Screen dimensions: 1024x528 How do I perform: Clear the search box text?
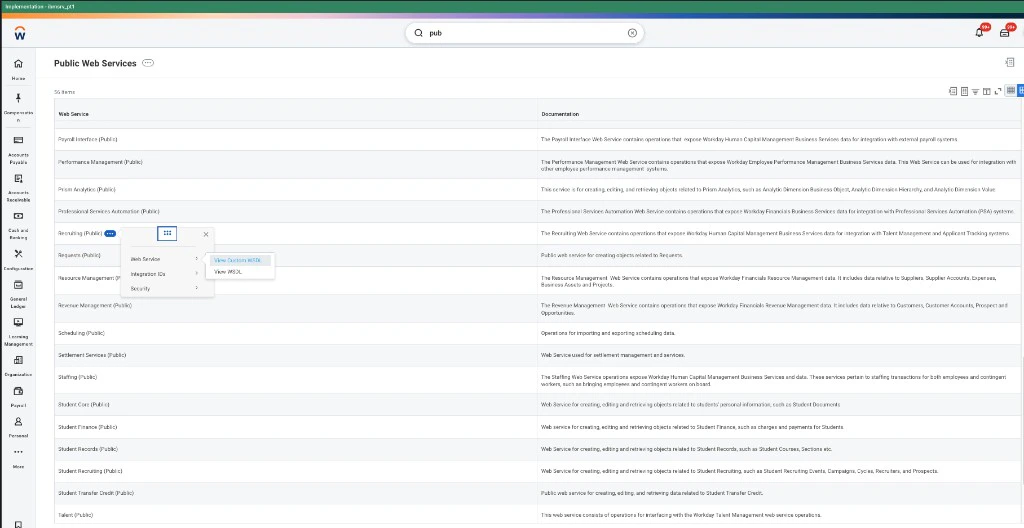coord(632,33)
